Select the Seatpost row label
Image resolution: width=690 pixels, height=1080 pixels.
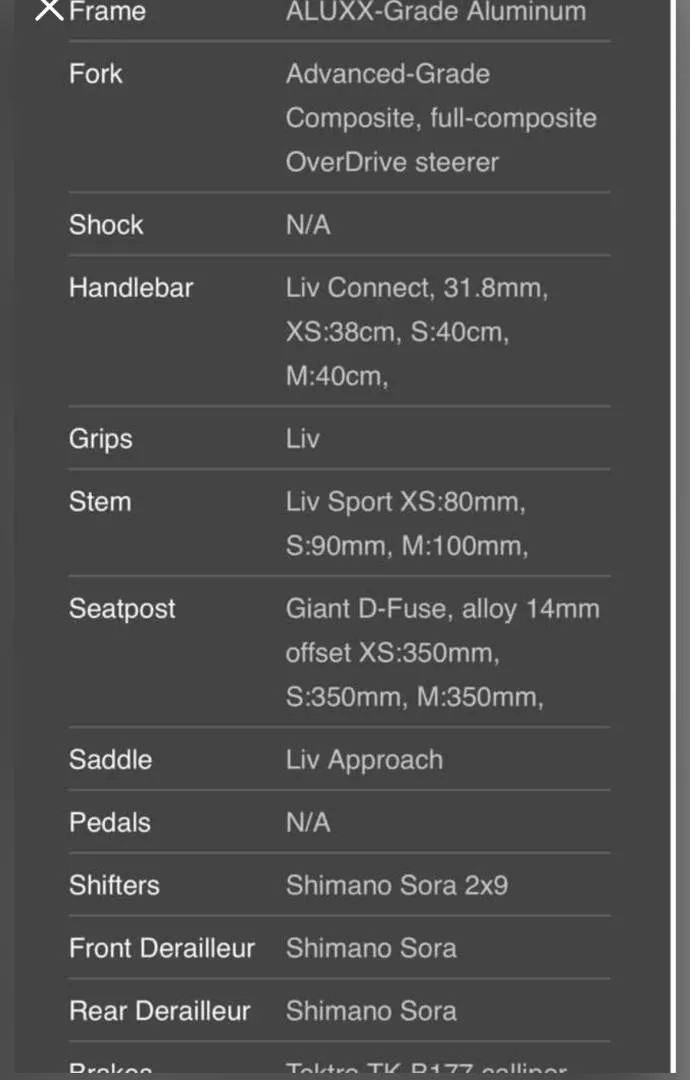[122, 609]
